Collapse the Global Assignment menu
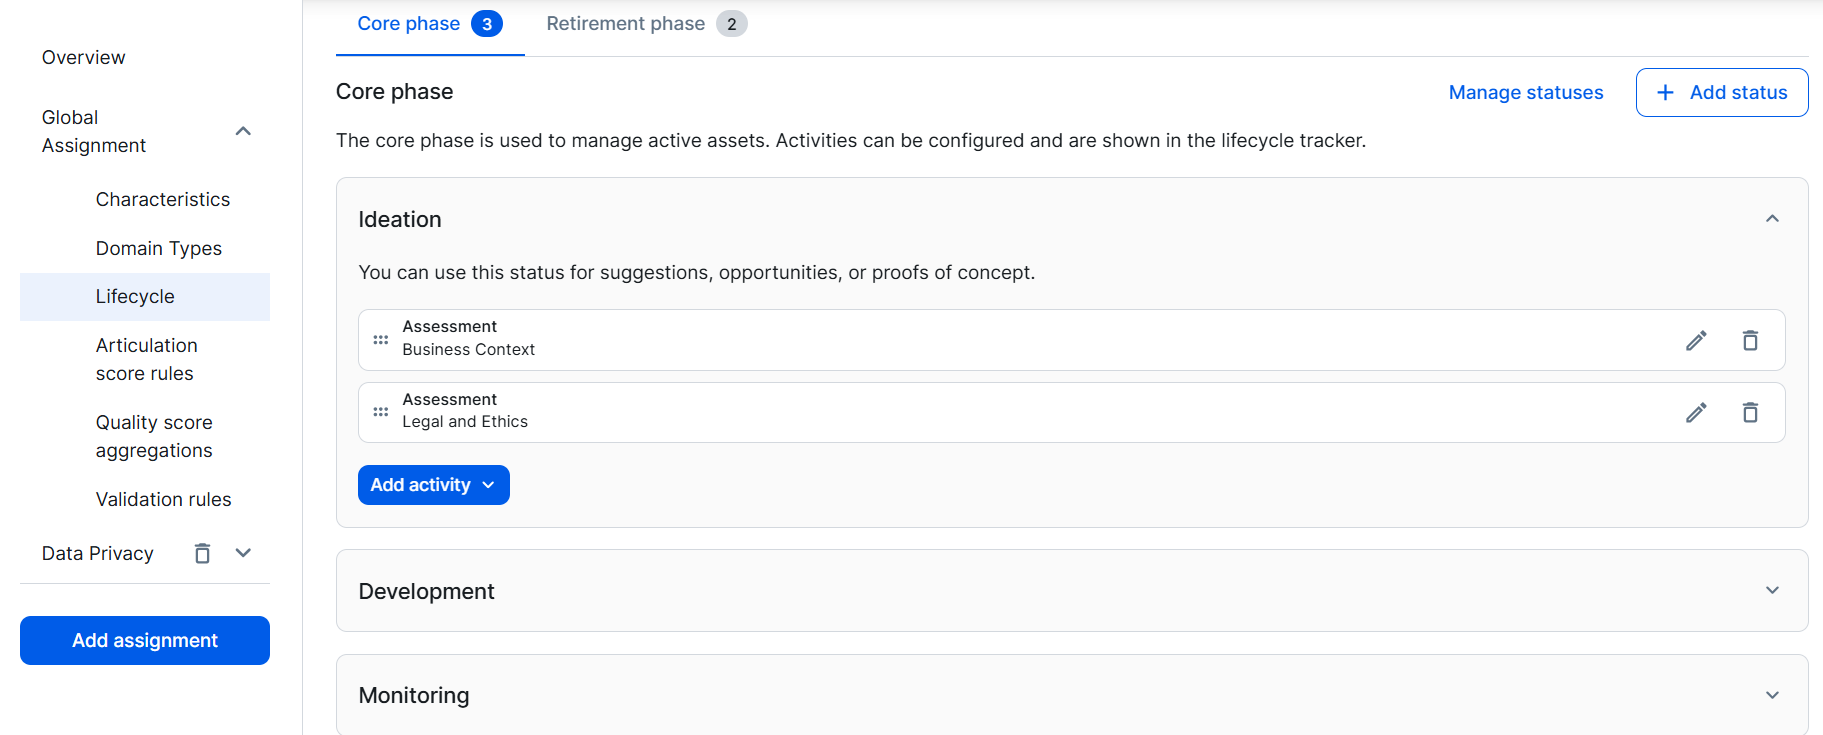1823x735 pixels. pos(243,131)
